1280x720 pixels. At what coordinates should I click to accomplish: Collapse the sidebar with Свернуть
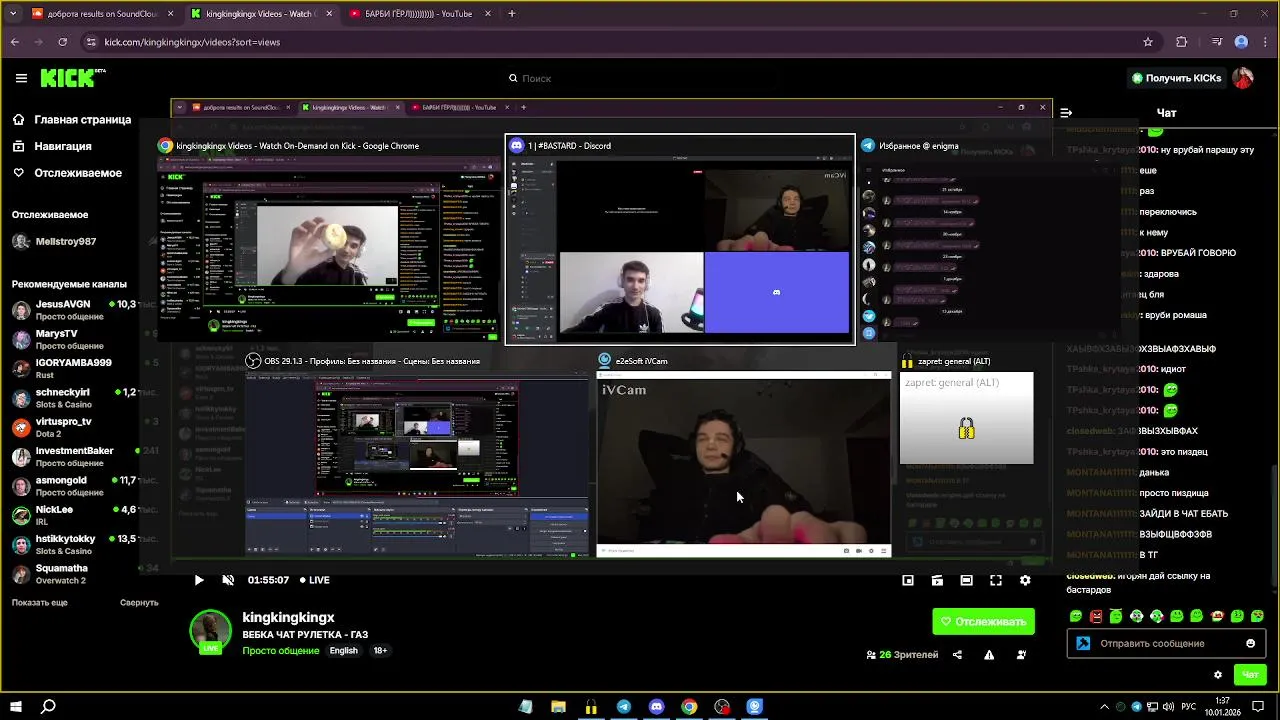click(139, 603)
